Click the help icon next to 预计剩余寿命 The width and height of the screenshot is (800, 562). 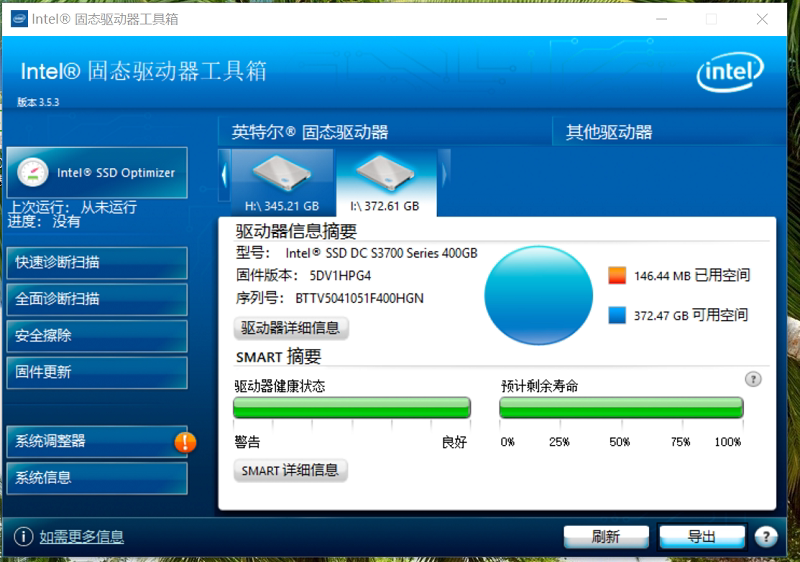(x=753, y=379)
